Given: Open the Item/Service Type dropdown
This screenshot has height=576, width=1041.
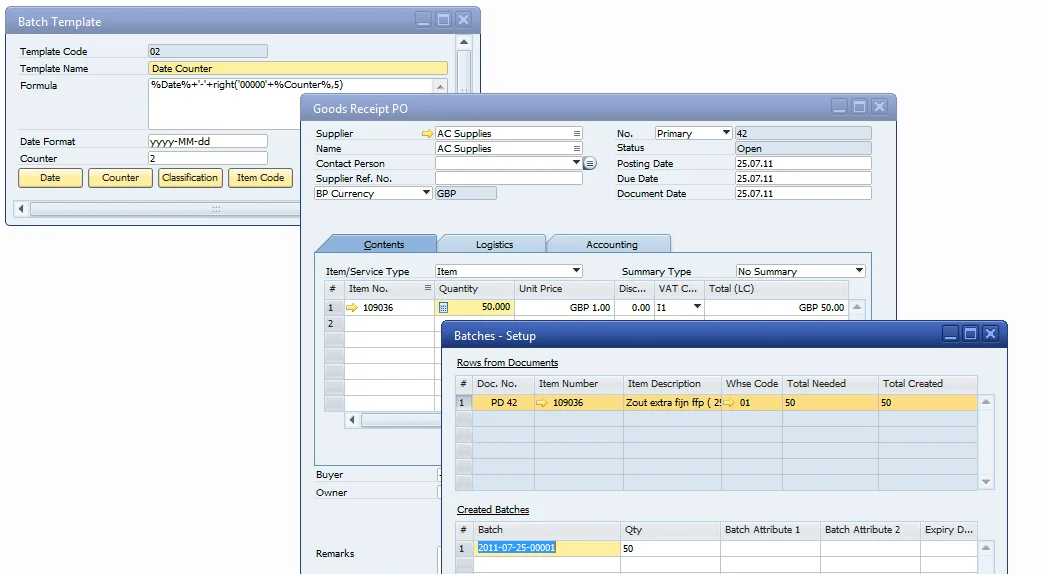Looking at the screenshot, I should click(x=576, y=271).
